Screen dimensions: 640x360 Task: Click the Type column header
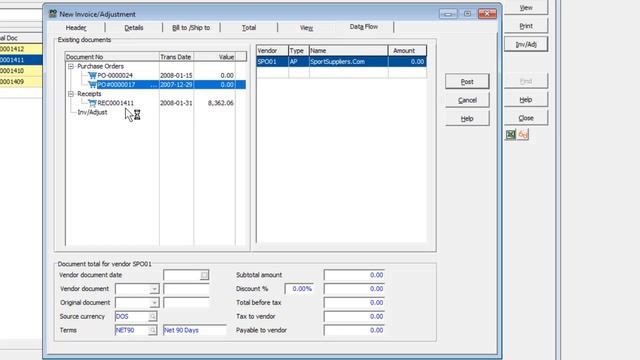[299, 51]
